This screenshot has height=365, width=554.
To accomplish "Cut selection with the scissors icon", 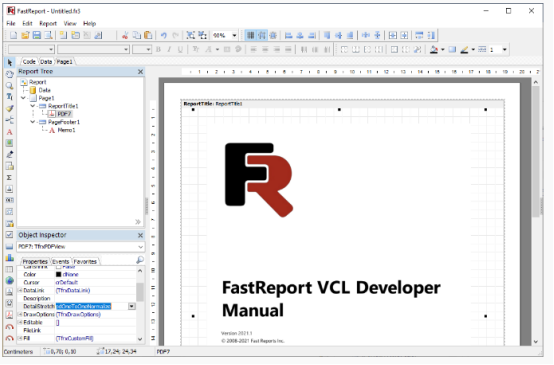I will (125, 35).
